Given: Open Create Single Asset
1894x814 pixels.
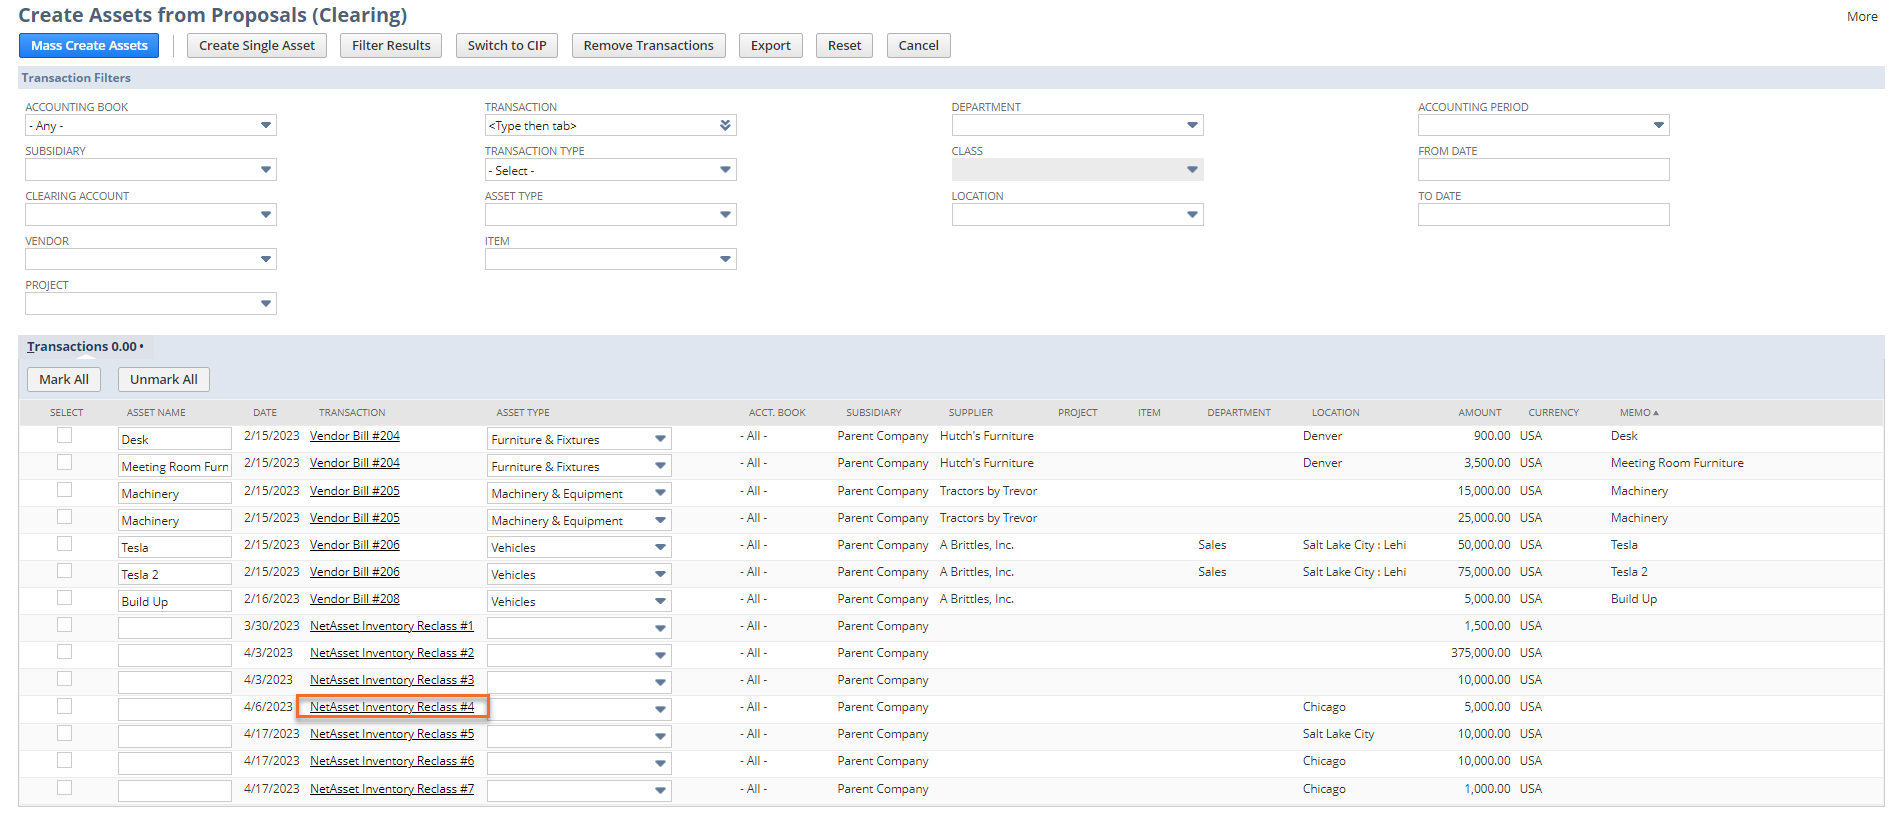Looking at the screenshot, I should 257,46.
